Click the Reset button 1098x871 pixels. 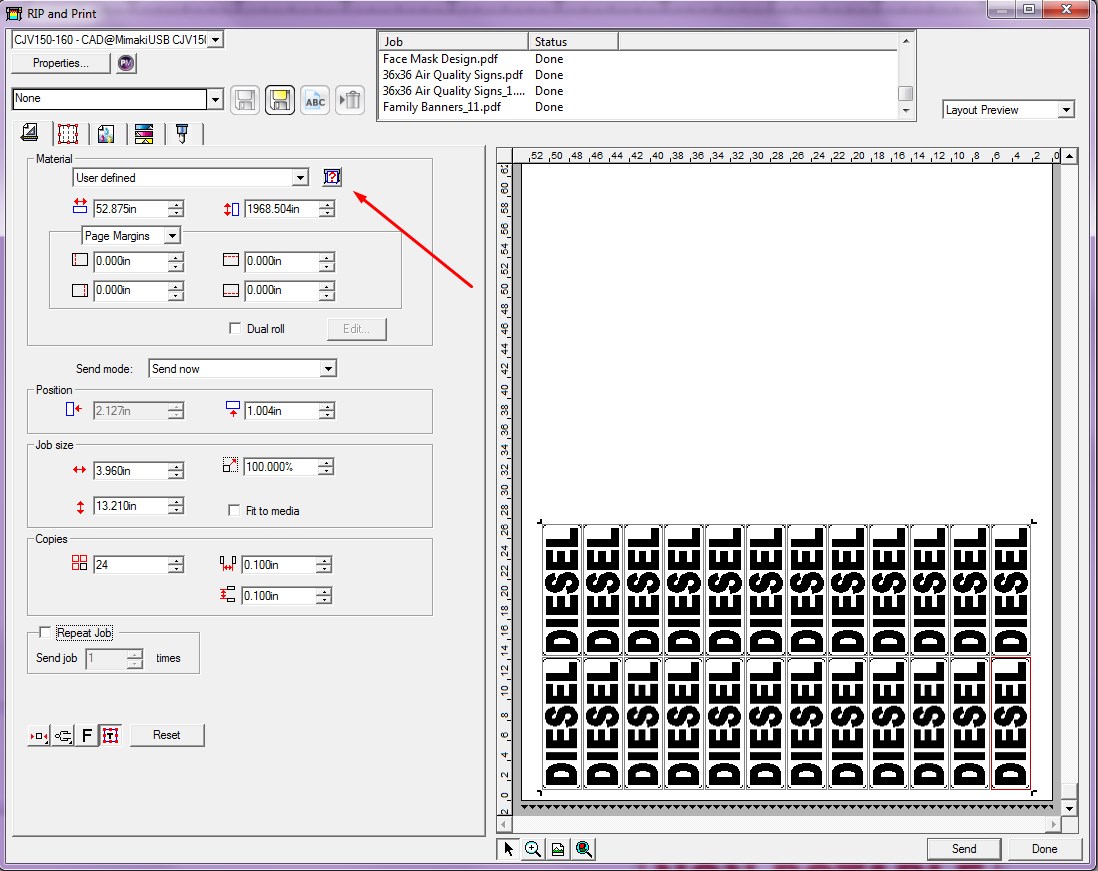[167, 735]
